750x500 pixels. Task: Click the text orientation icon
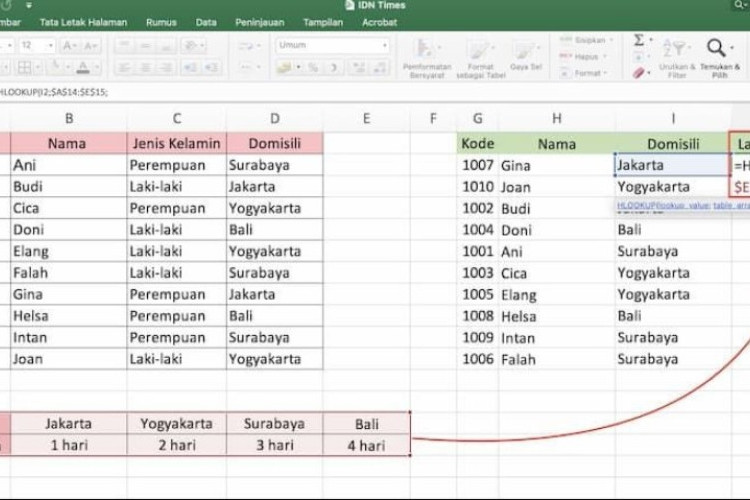click(x=190, y=45)
